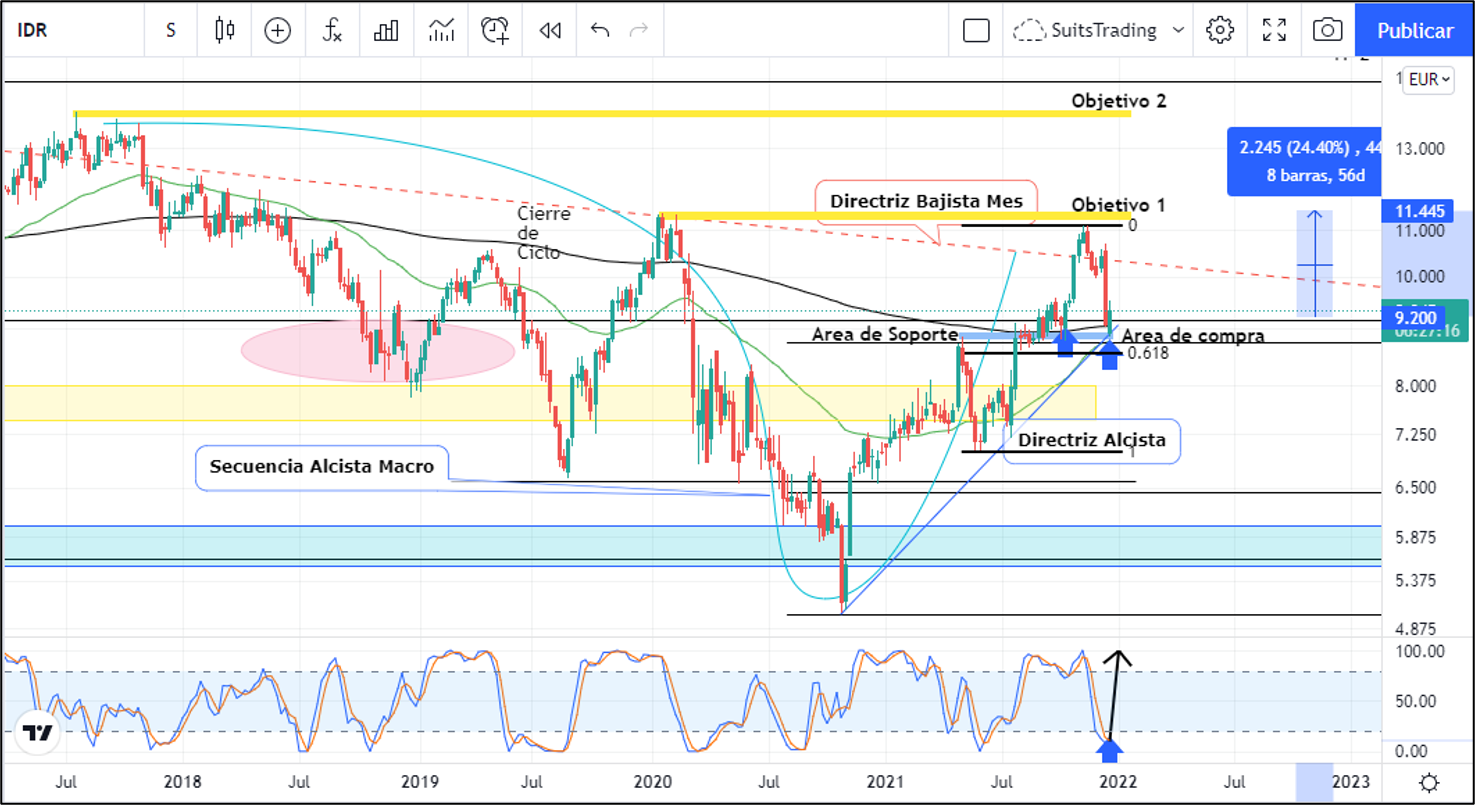Open time axis settings icon at bottom right
Viewport: 1476px width, 806px height.
(1429, 782)
